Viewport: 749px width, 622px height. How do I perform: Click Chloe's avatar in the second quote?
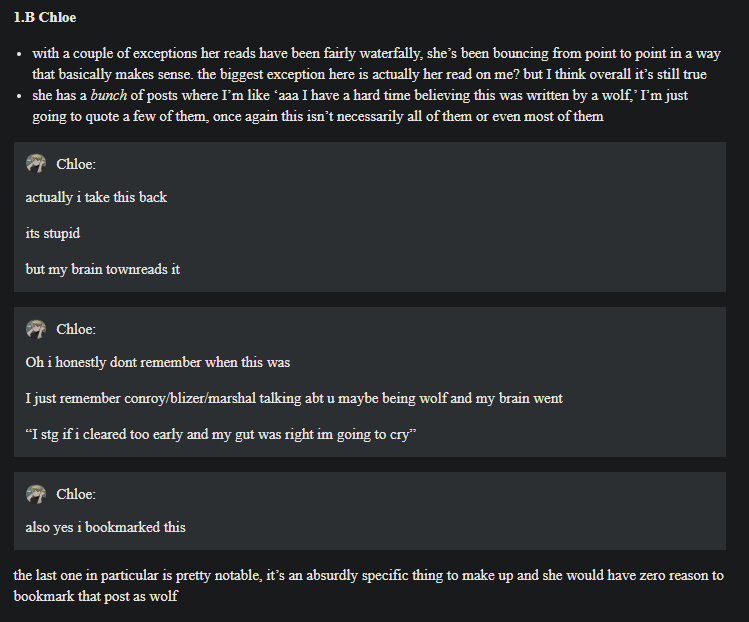(36, 329)
